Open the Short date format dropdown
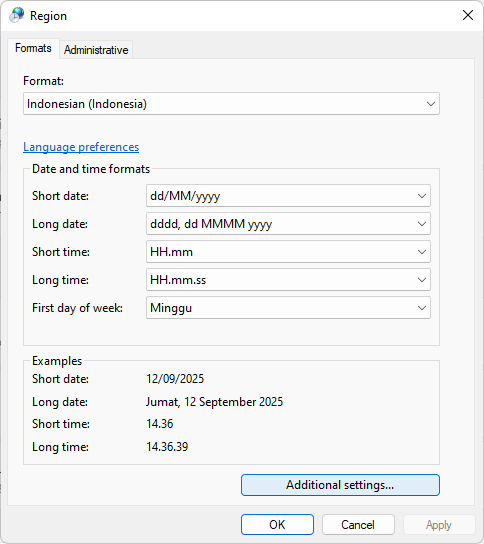 pyautogui.click(x=288, y=196)
